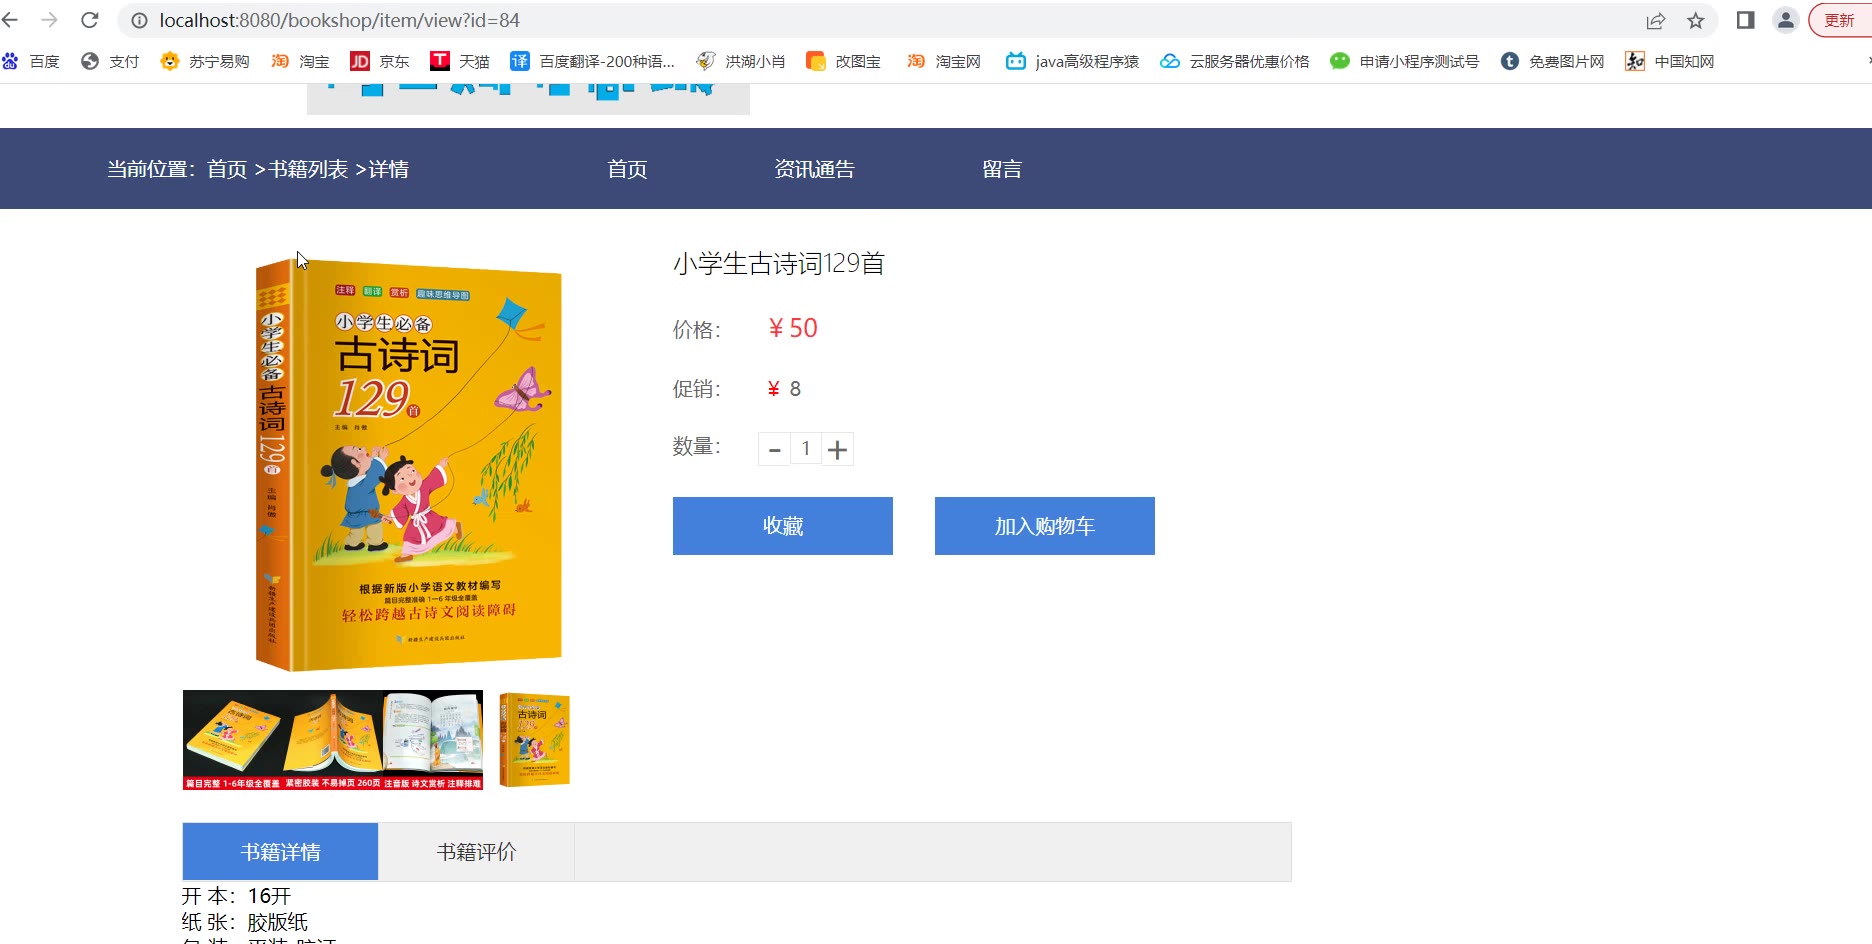Click the 收藏 button
Image resolution: width=1872 pixels, height=944 pixels.
pyautogui.click(x=783, y=526)
